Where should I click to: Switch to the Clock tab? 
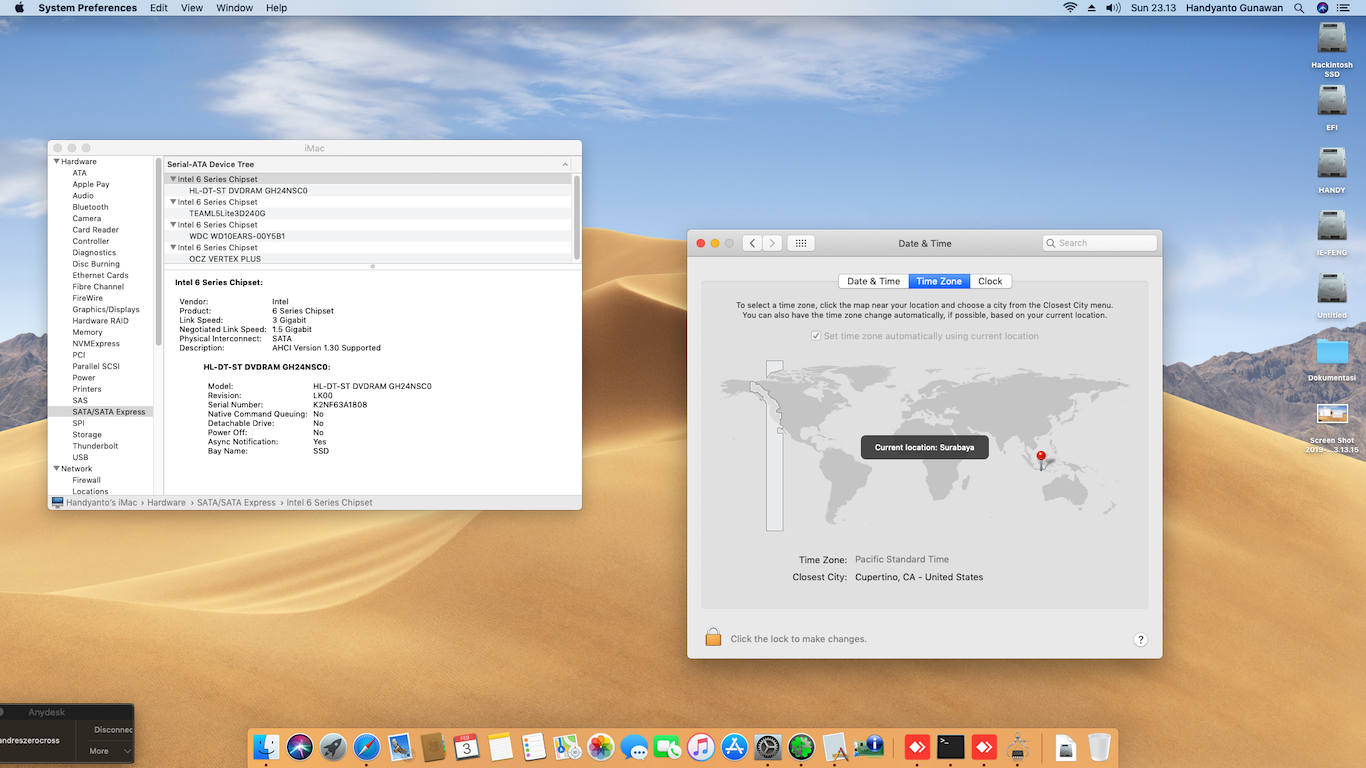click(990, 281)
